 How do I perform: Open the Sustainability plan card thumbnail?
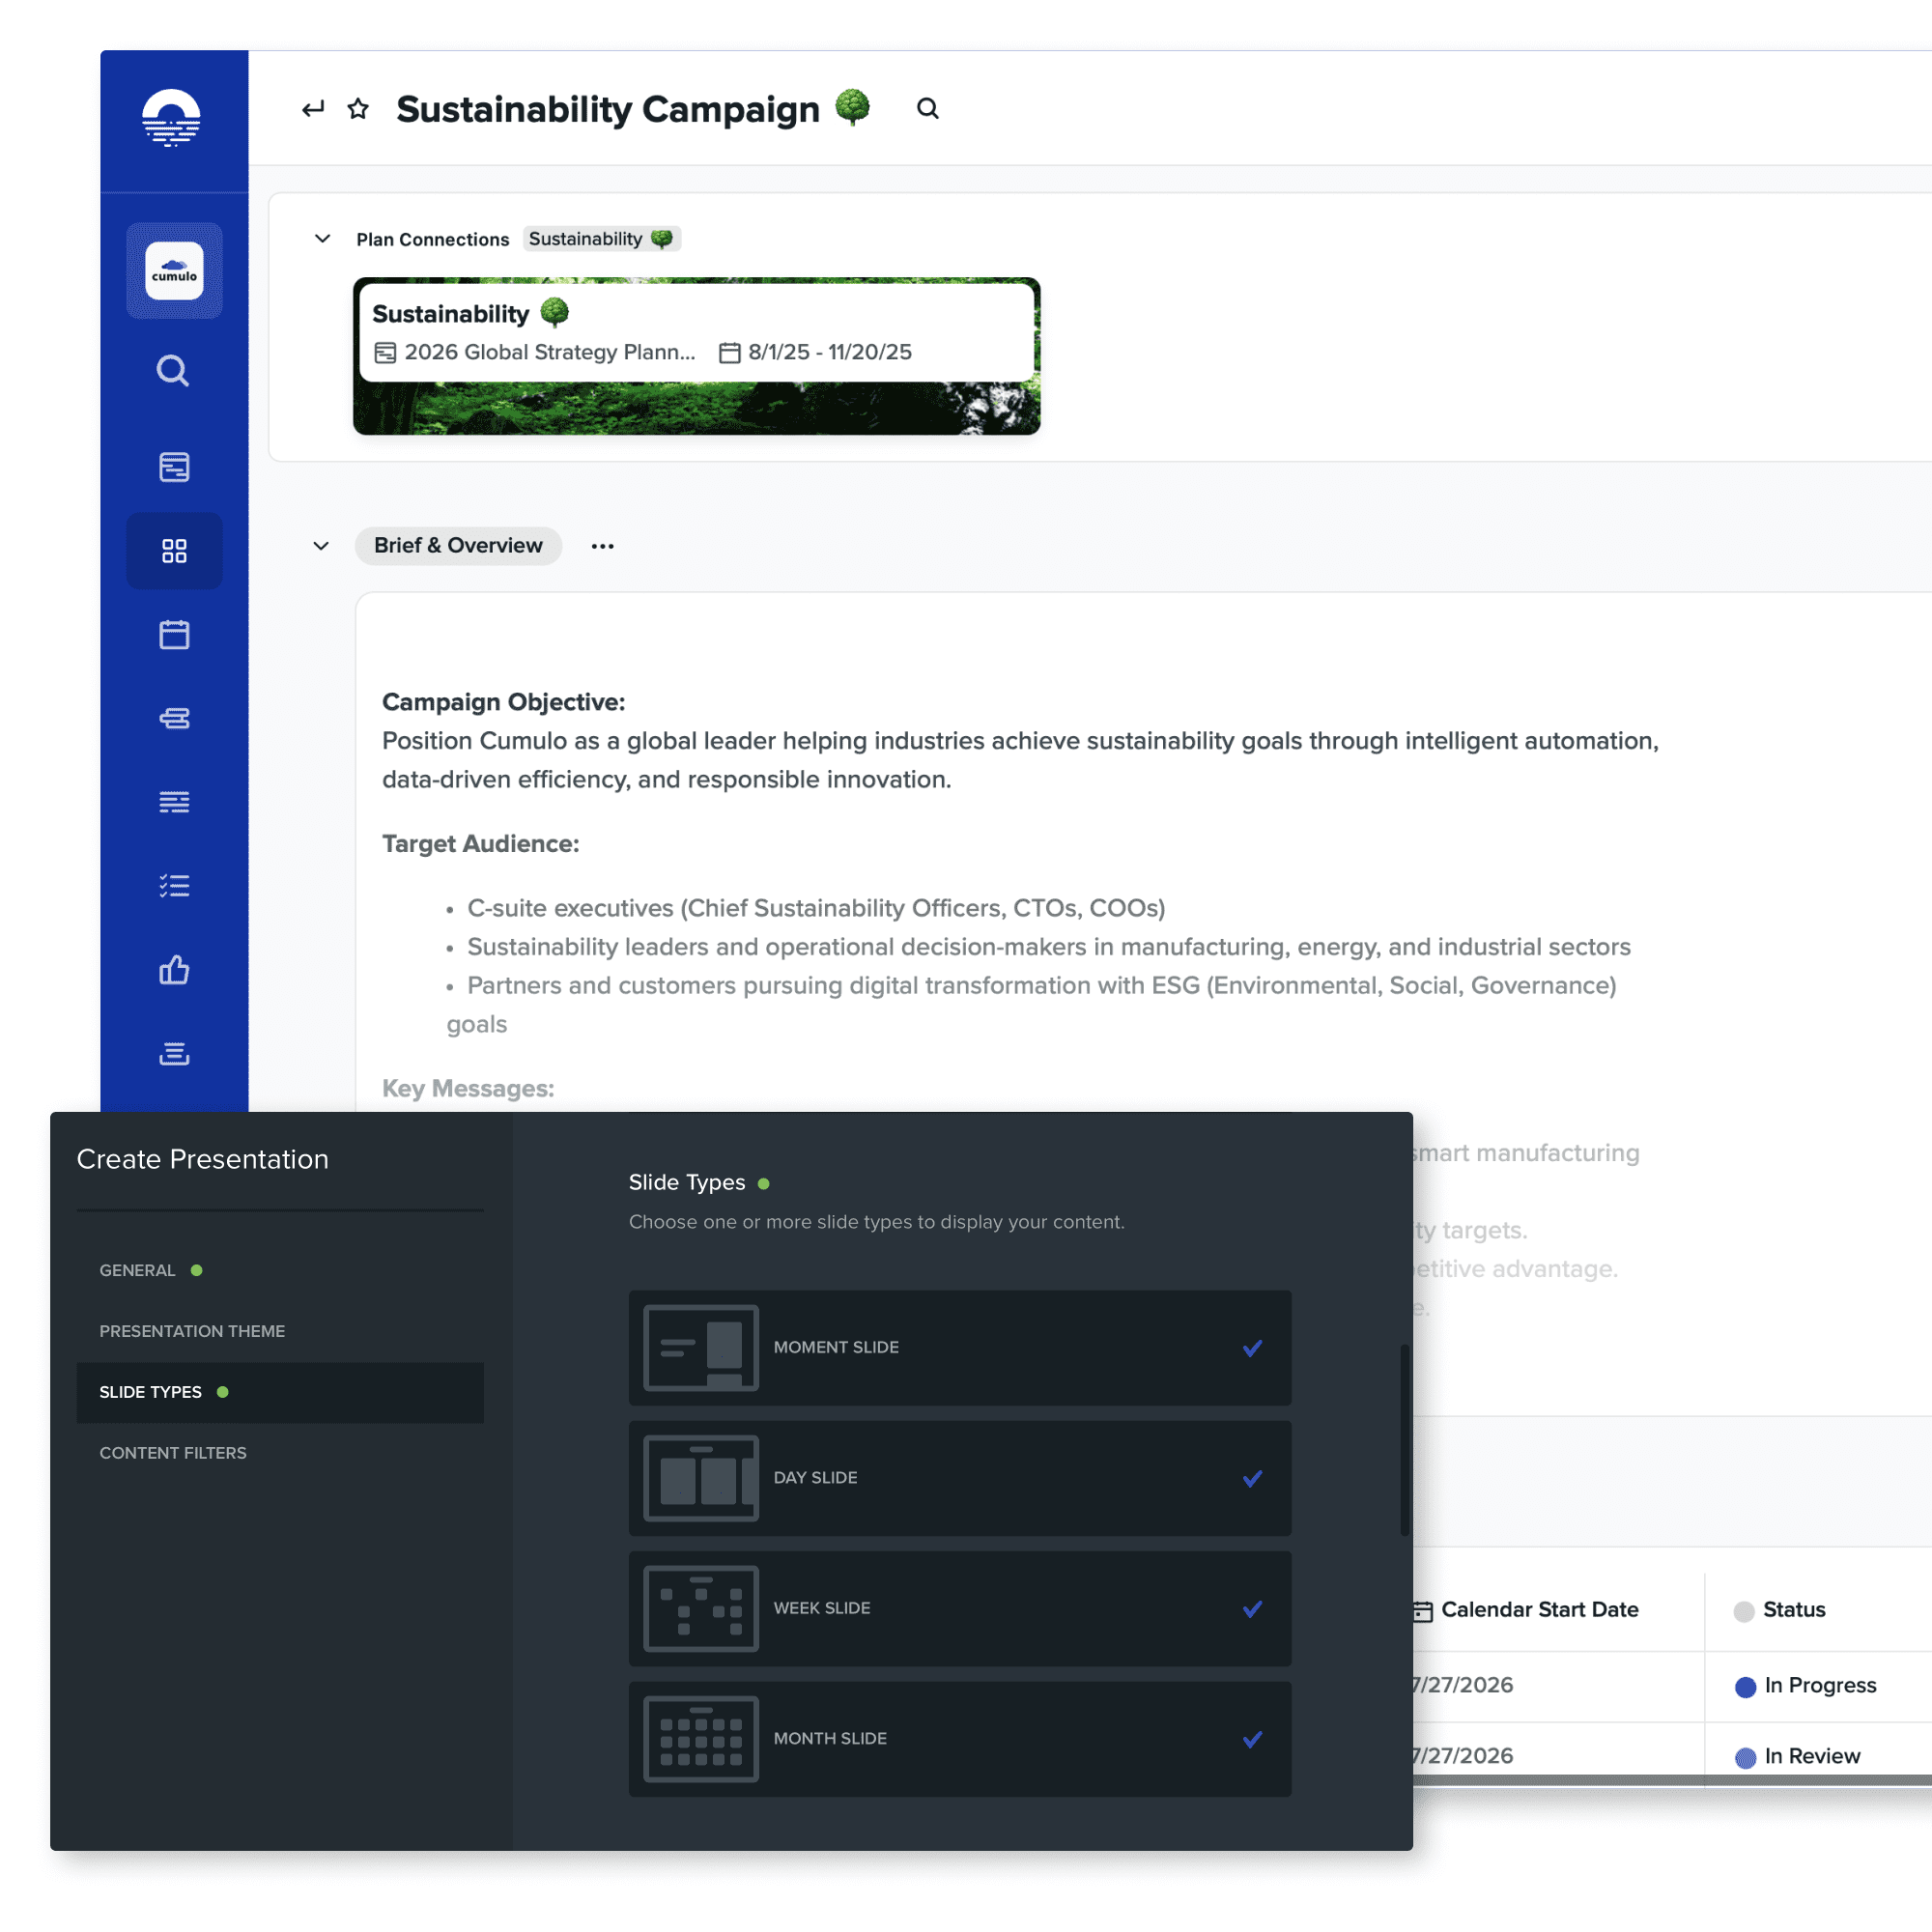(696, 356)
